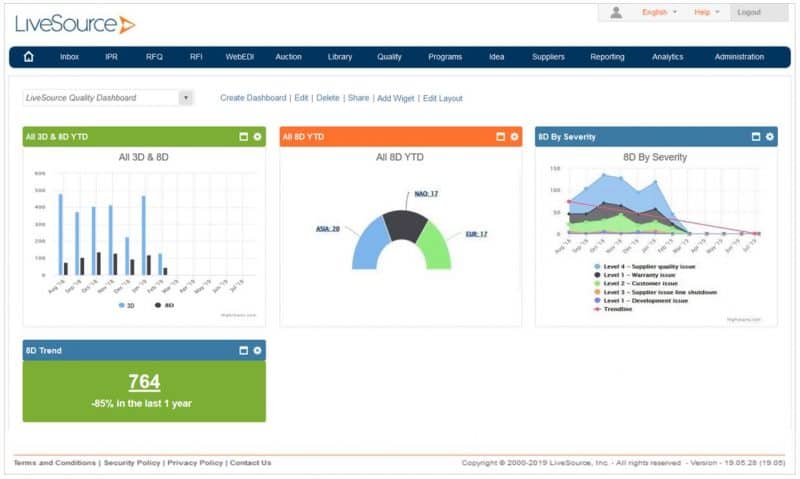Open the IPR menu

point(111,57)
